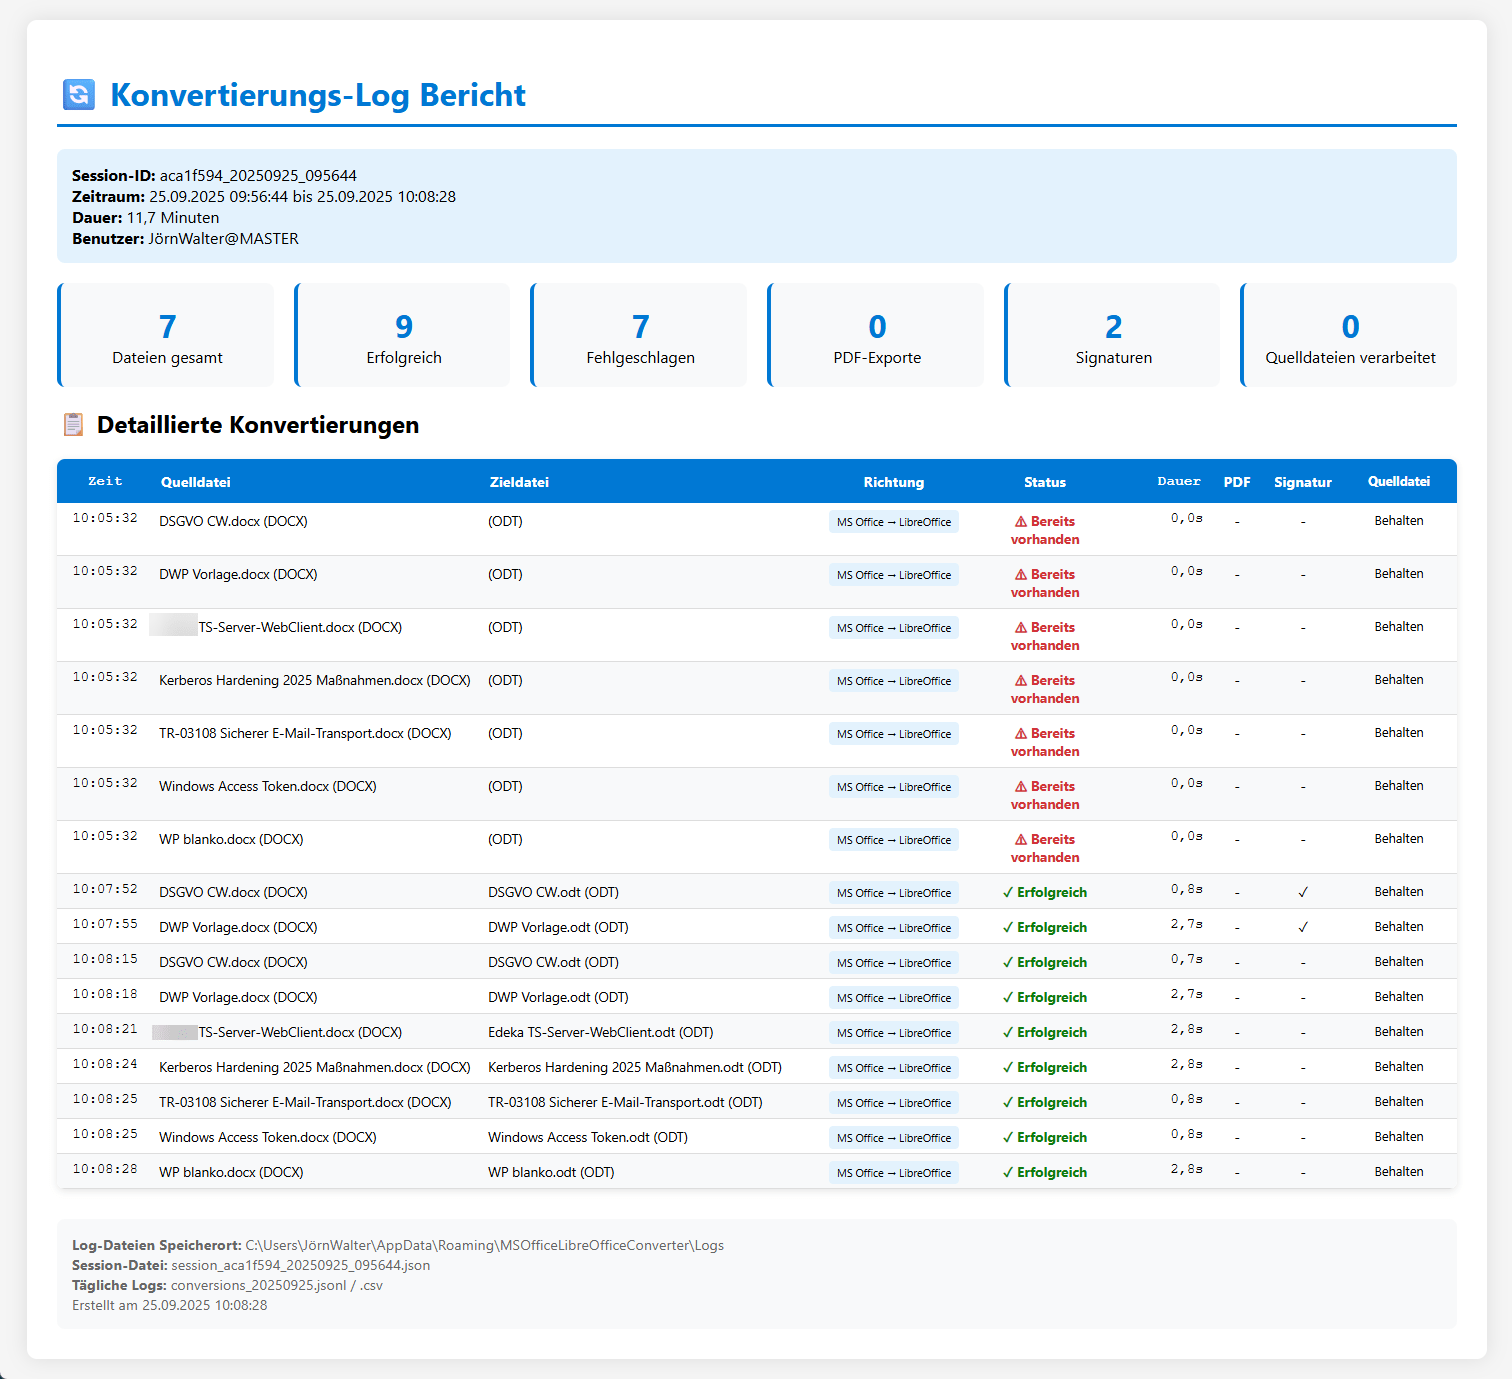This screenshot has width=1512, height=1379.
Task: Click the blue sync icon beside the report title
Action: (x=79, y=95)
